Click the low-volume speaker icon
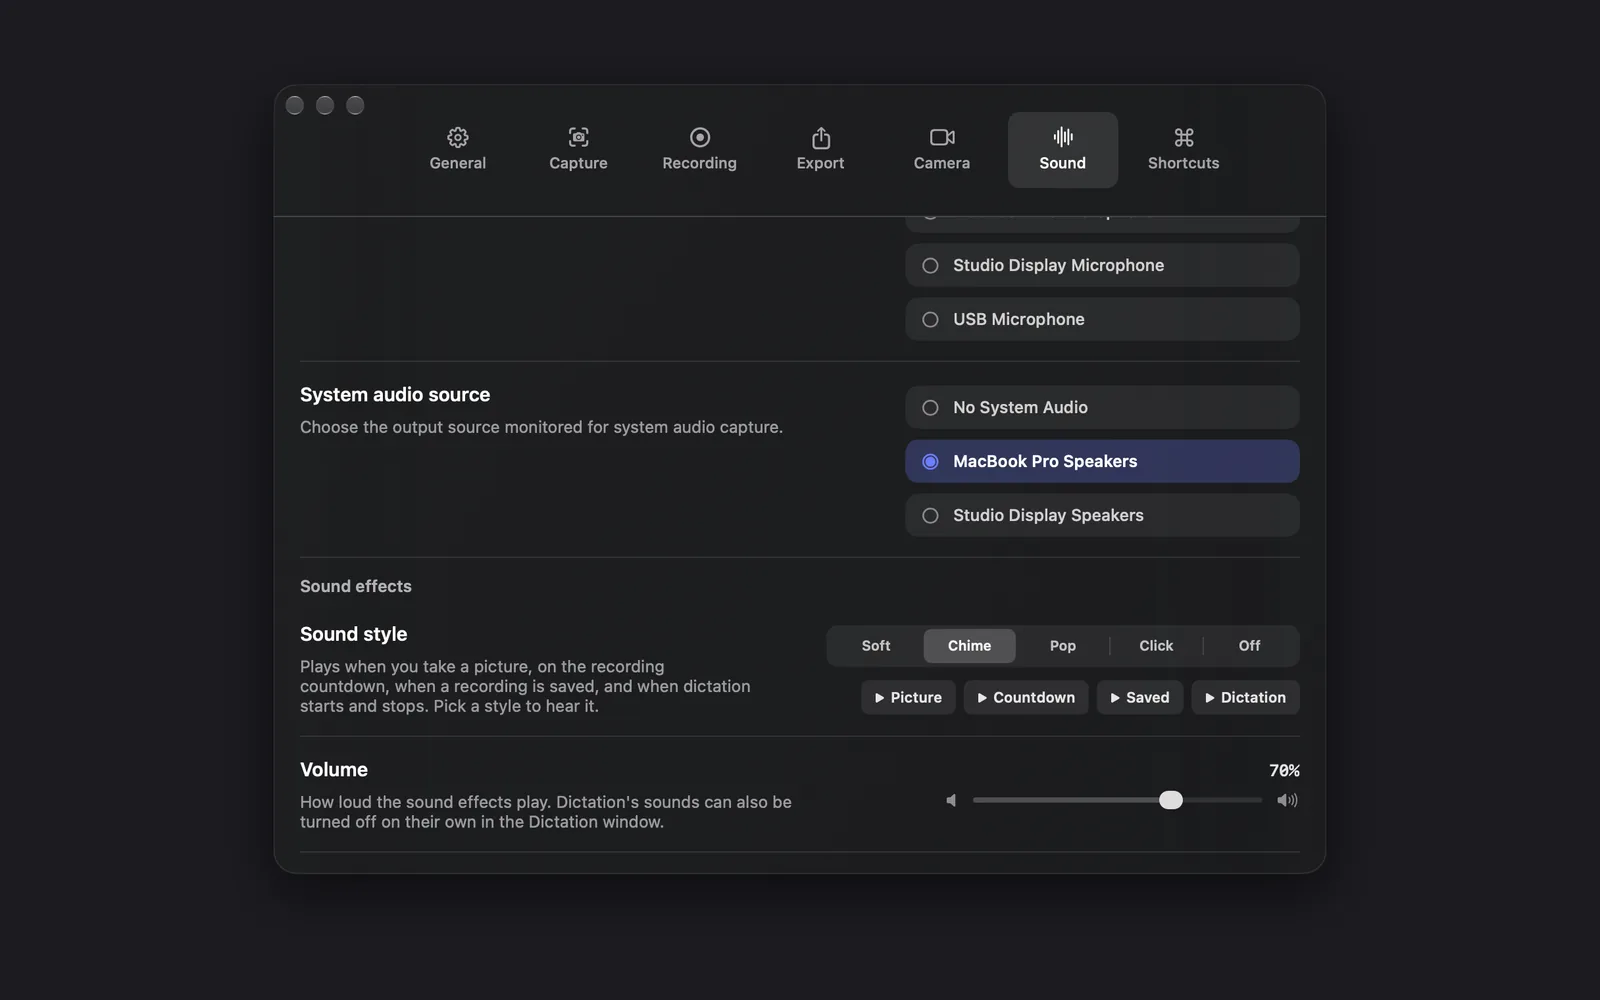1600x1000 pixels. (x=951, y=800)
